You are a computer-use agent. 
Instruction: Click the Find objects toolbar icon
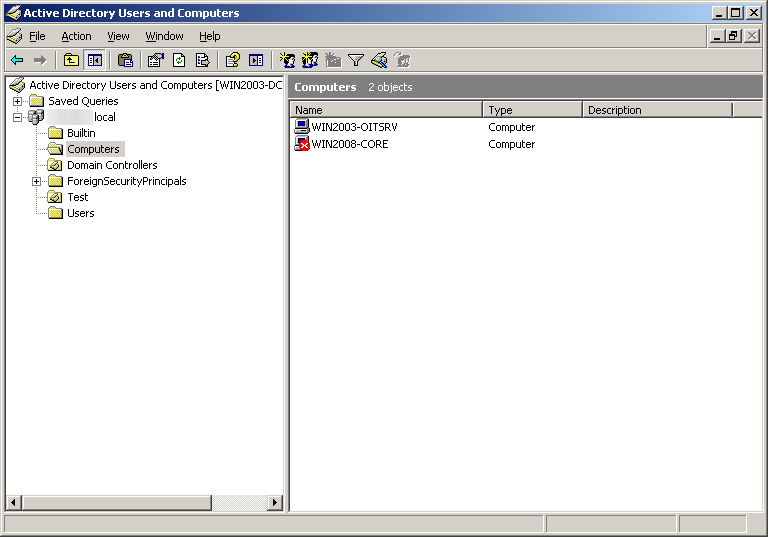point(379,60)
